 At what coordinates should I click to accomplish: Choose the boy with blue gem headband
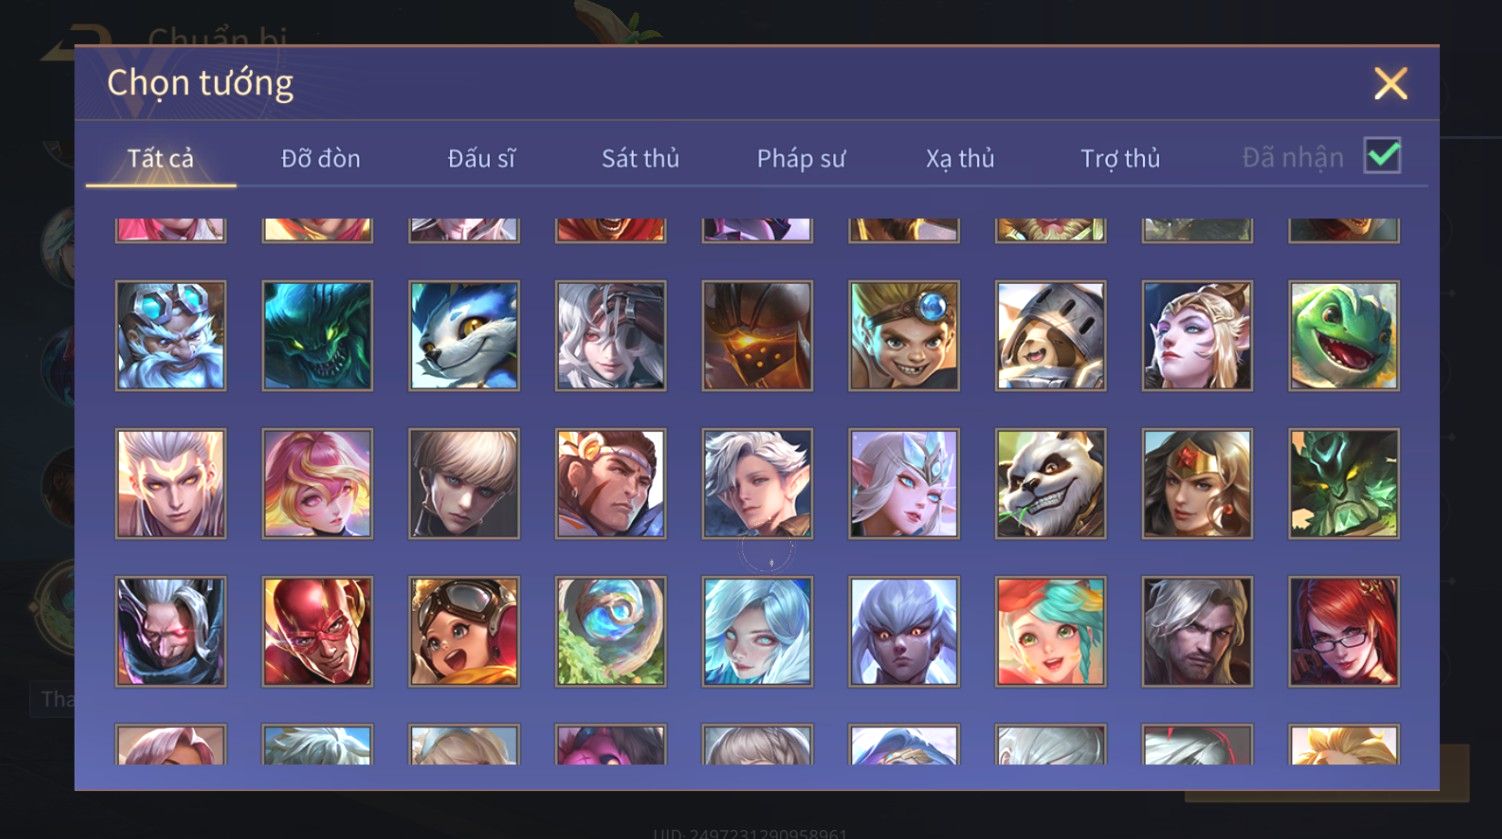(x=904, y=336)
